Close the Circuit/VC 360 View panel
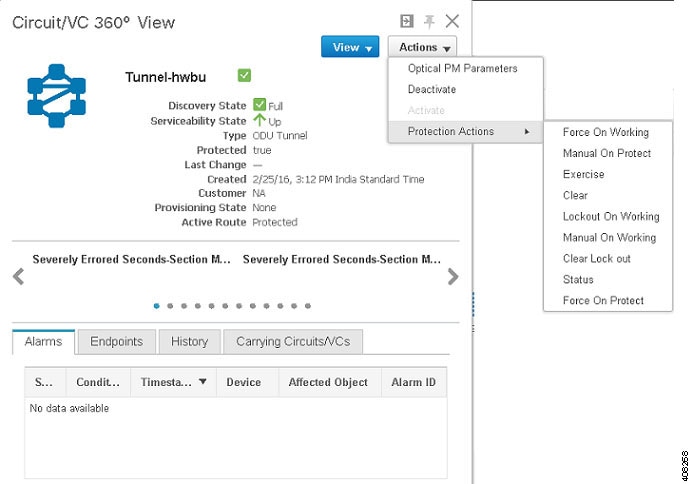The image size is (691, 484). pos(452,21)
